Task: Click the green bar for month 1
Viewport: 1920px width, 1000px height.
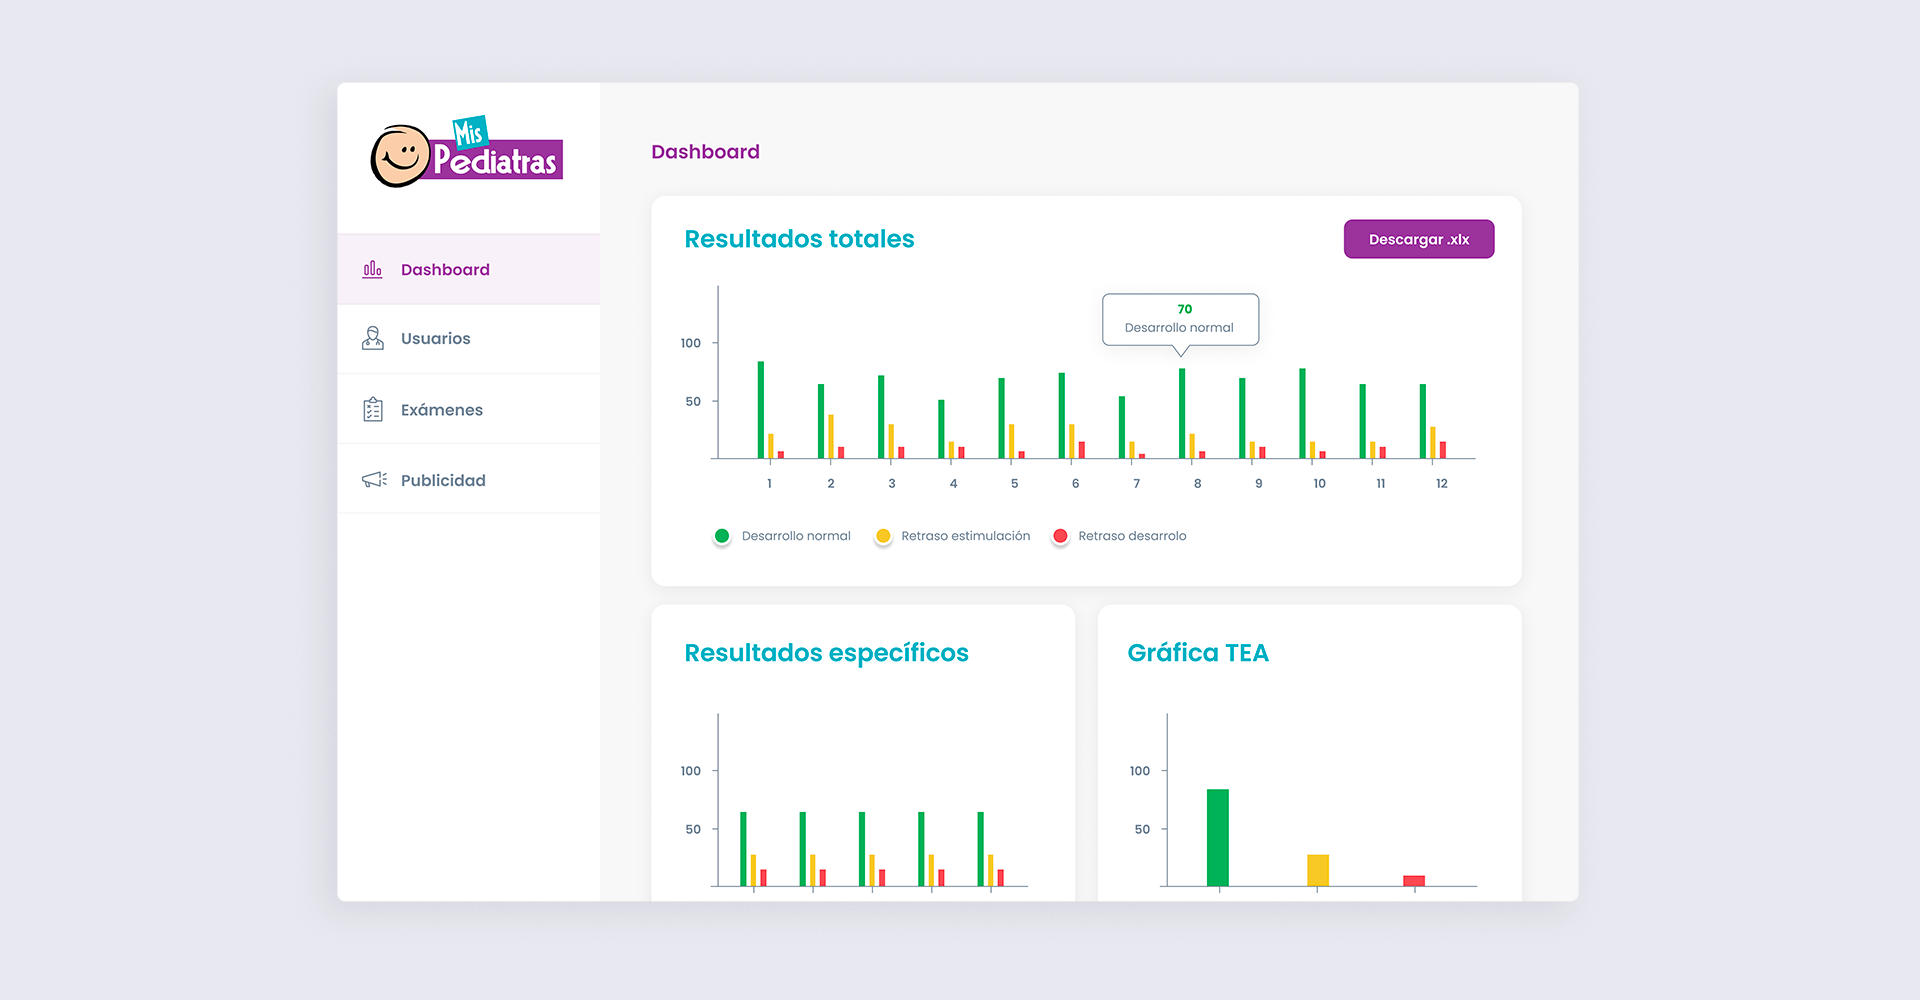Action: pyautogui.click(x=761, y=410)
